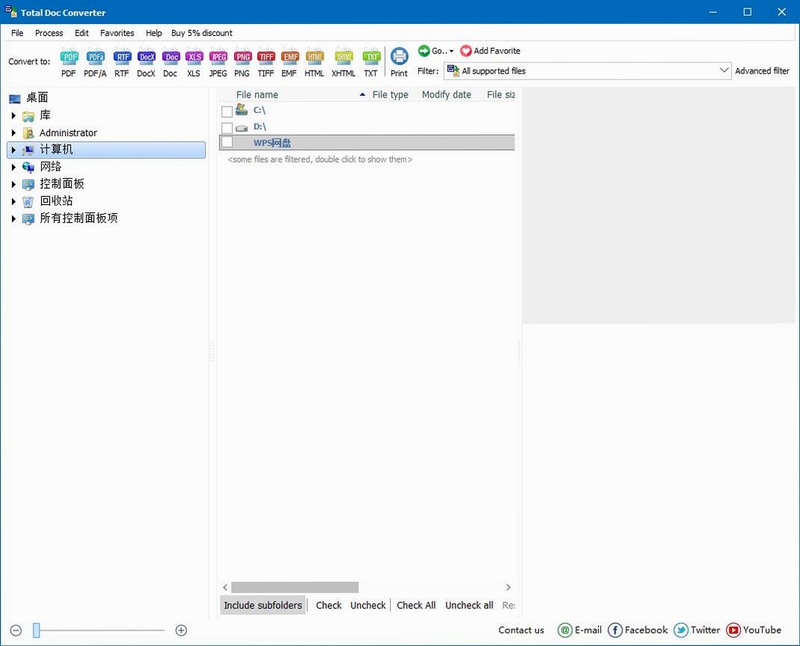Image resolution: width=800 pixels, height=646 pixels.
Task: Sort by Modify date column header
Action: coord(446,94)
